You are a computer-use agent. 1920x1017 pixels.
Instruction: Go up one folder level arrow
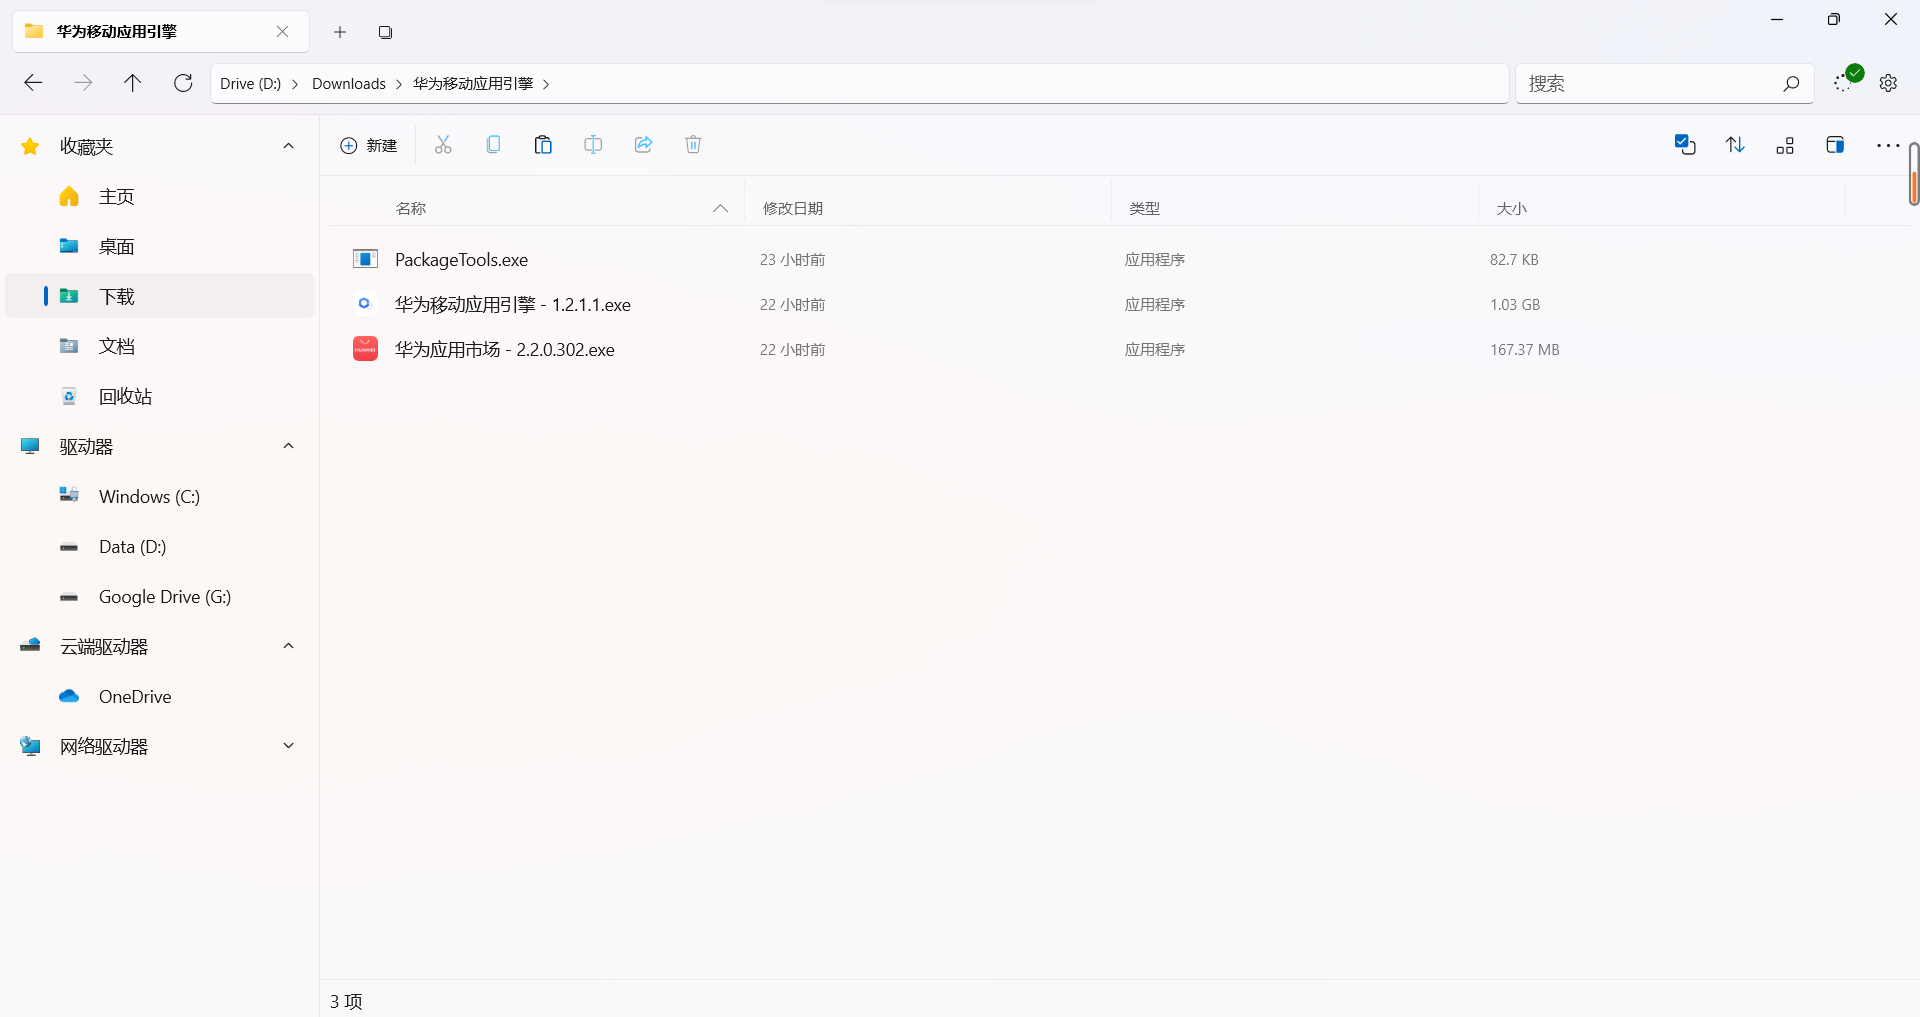(132, 83)
